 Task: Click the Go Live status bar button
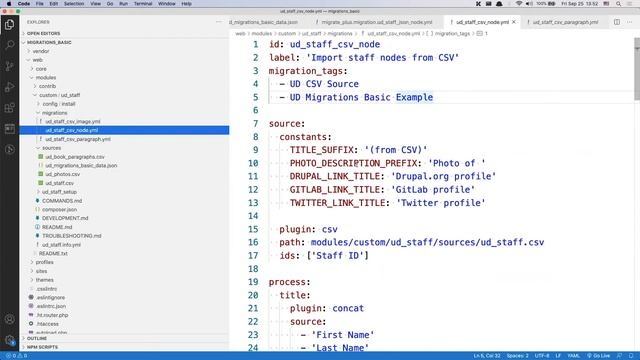[x=598, y=356]
